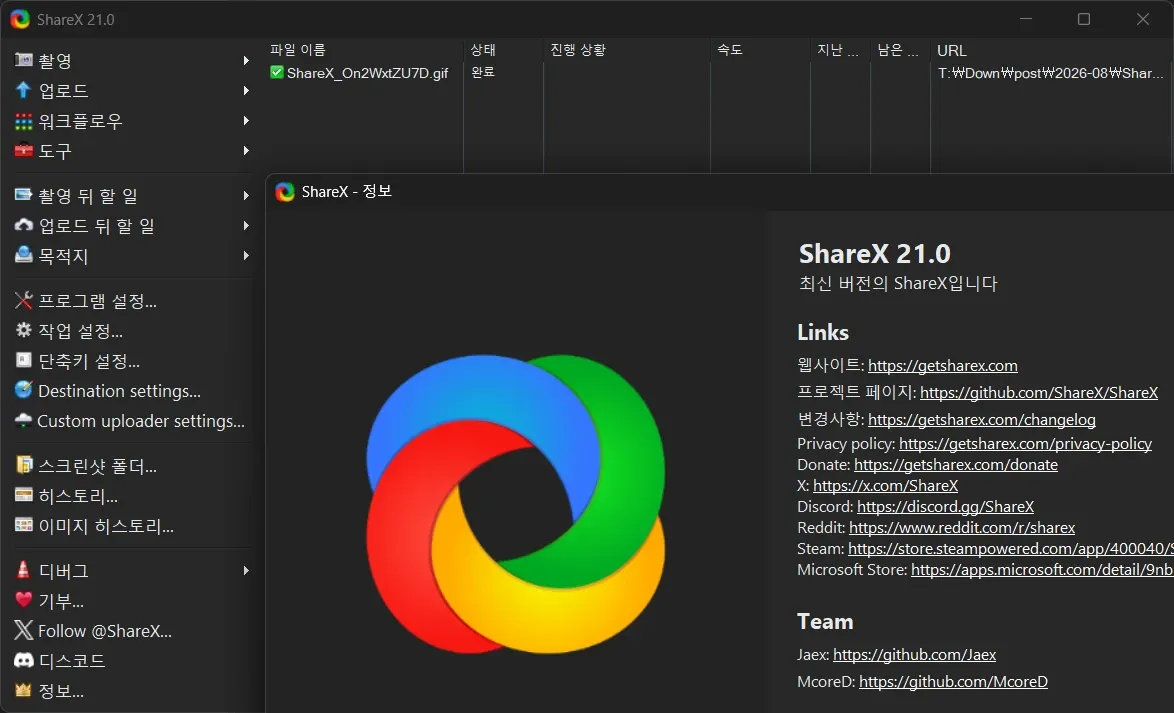Click the Custom uploader settings cloud icon

point(24,420)
